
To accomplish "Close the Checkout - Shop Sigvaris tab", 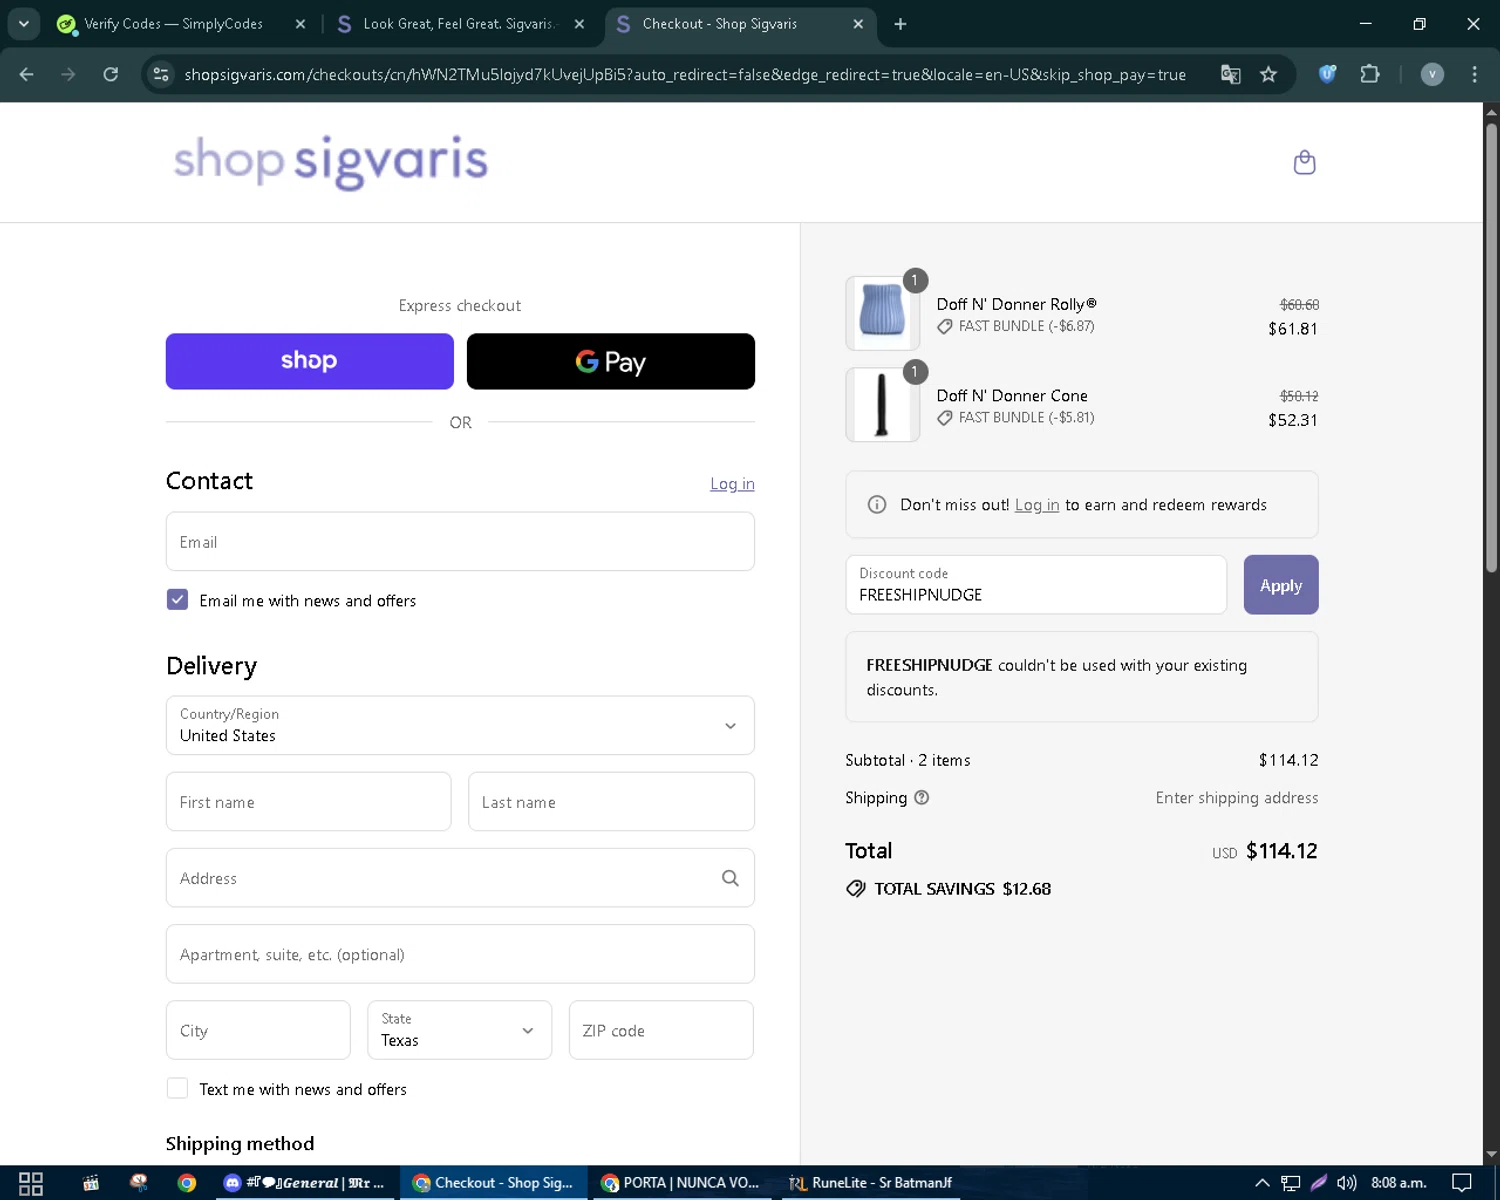I will click(x=858, y=24).
